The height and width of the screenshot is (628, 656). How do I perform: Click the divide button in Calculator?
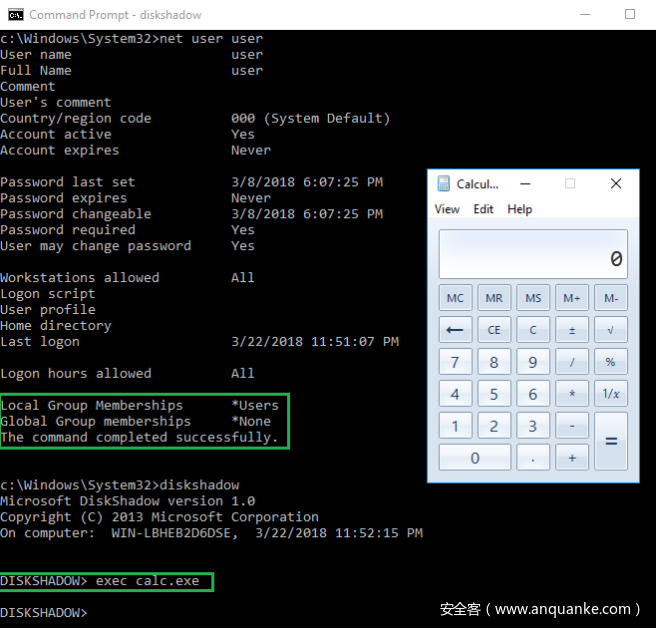click(572, 362)
